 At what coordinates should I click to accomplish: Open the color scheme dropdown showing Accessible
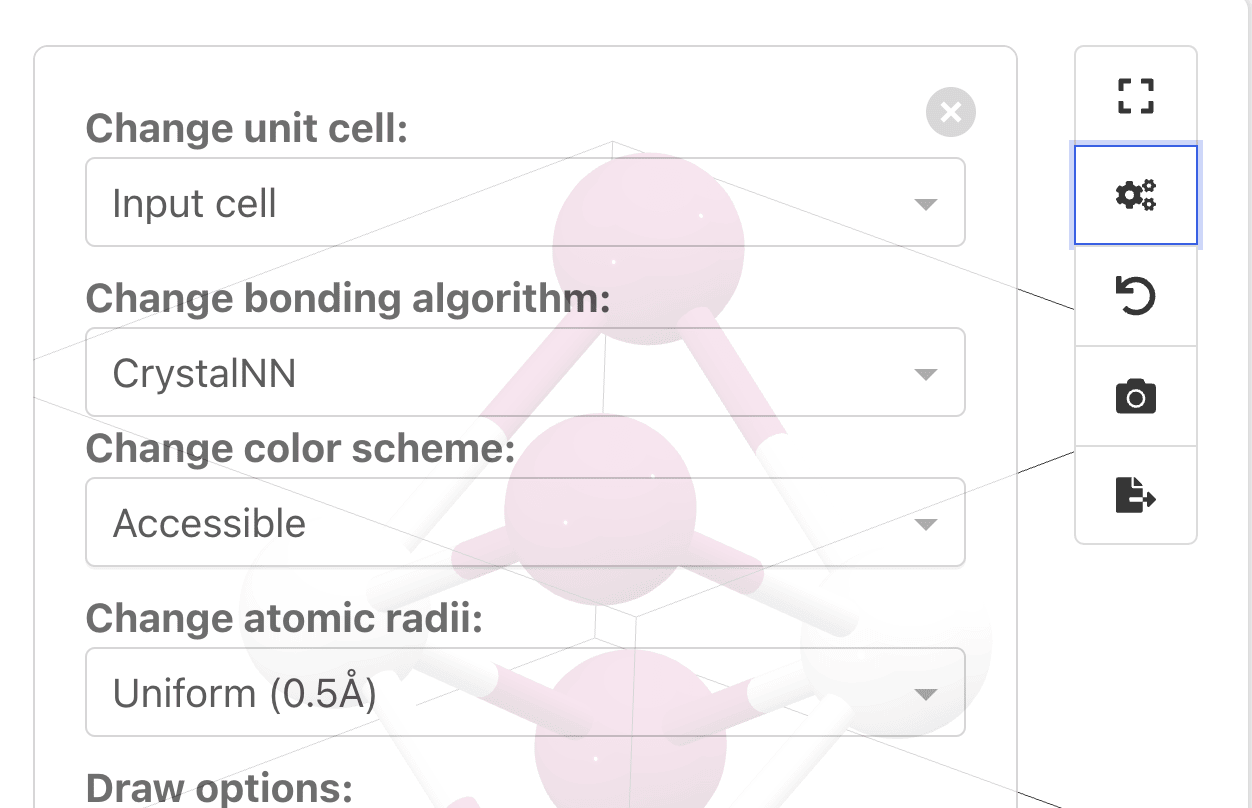click(525, 522)
